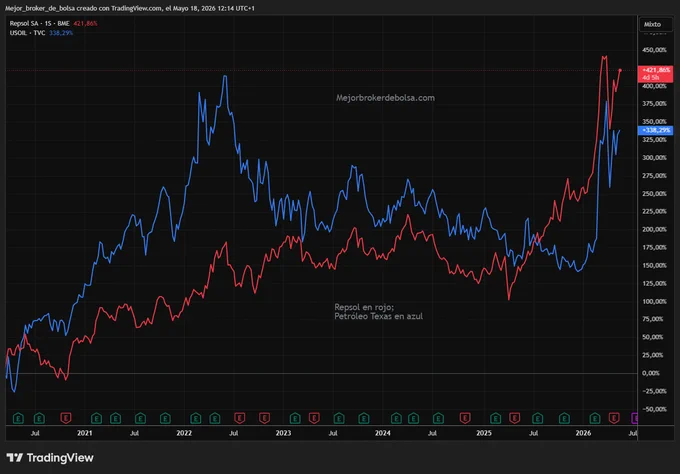Screen dimensions: 680x474
Task: Click the green earnings marker between 2023 and July 2023
Action: click(x=295, y=418)
